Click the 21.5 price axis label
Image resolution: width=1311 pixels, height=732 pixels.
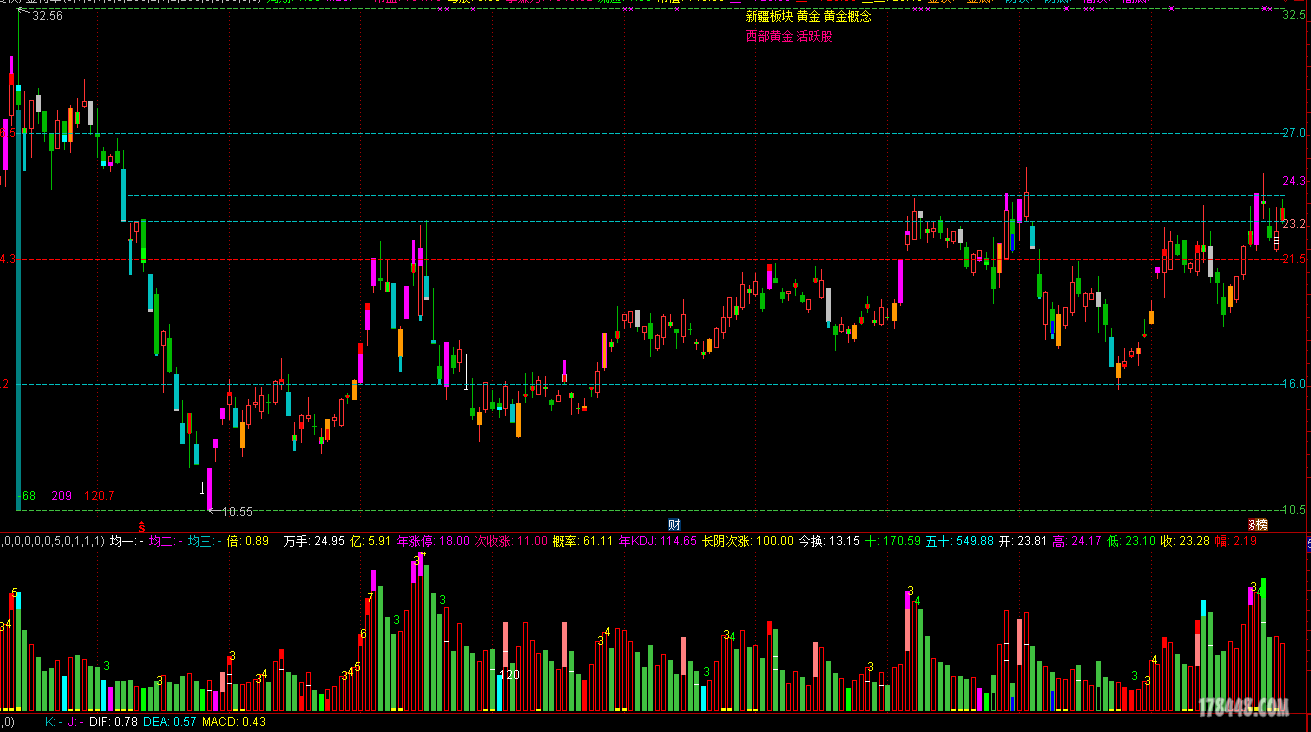pyautogui.click(x=1294, y=258)
